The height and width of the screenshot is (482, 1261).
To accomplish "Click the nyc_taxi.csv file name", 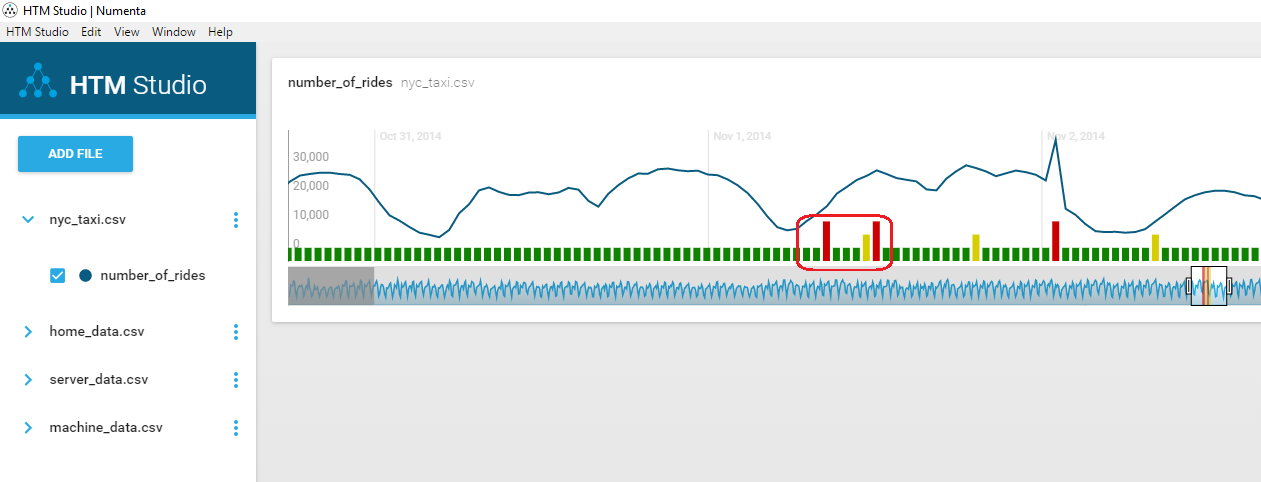I will tap(87, 219).
